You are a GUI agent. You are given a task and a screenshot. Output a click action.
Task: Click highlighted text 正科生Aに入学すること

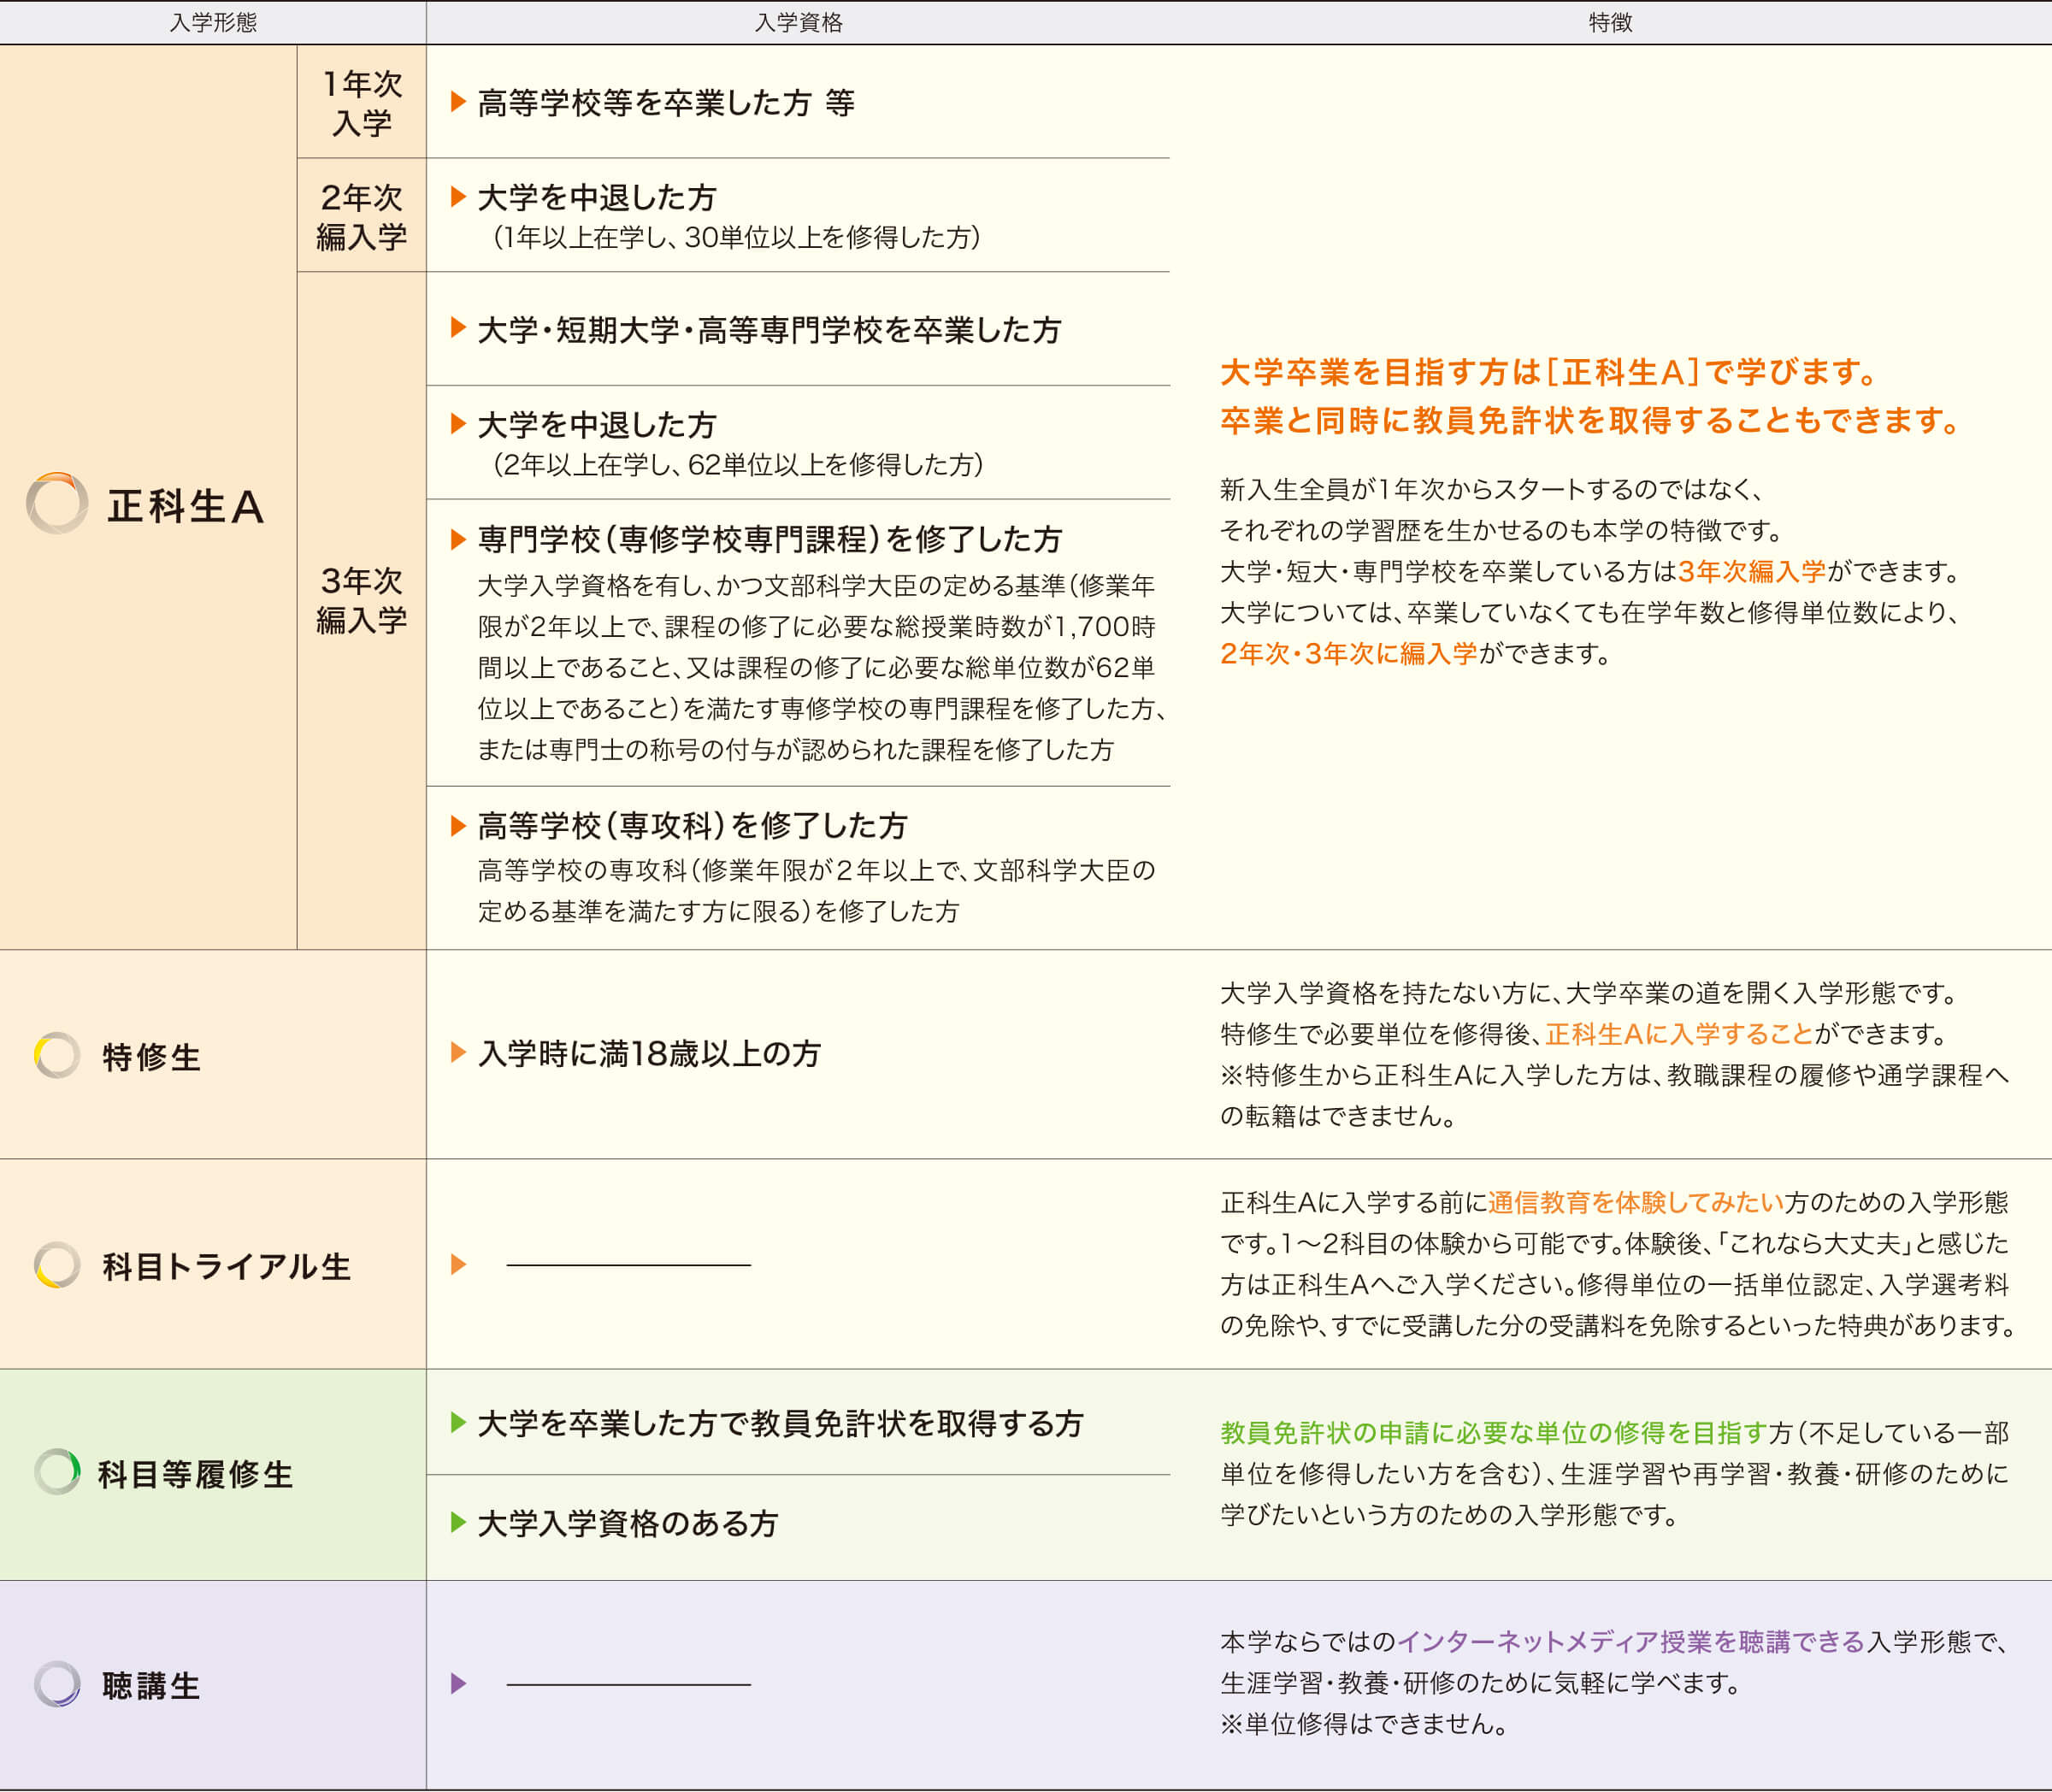[x=1679, y=1034]
